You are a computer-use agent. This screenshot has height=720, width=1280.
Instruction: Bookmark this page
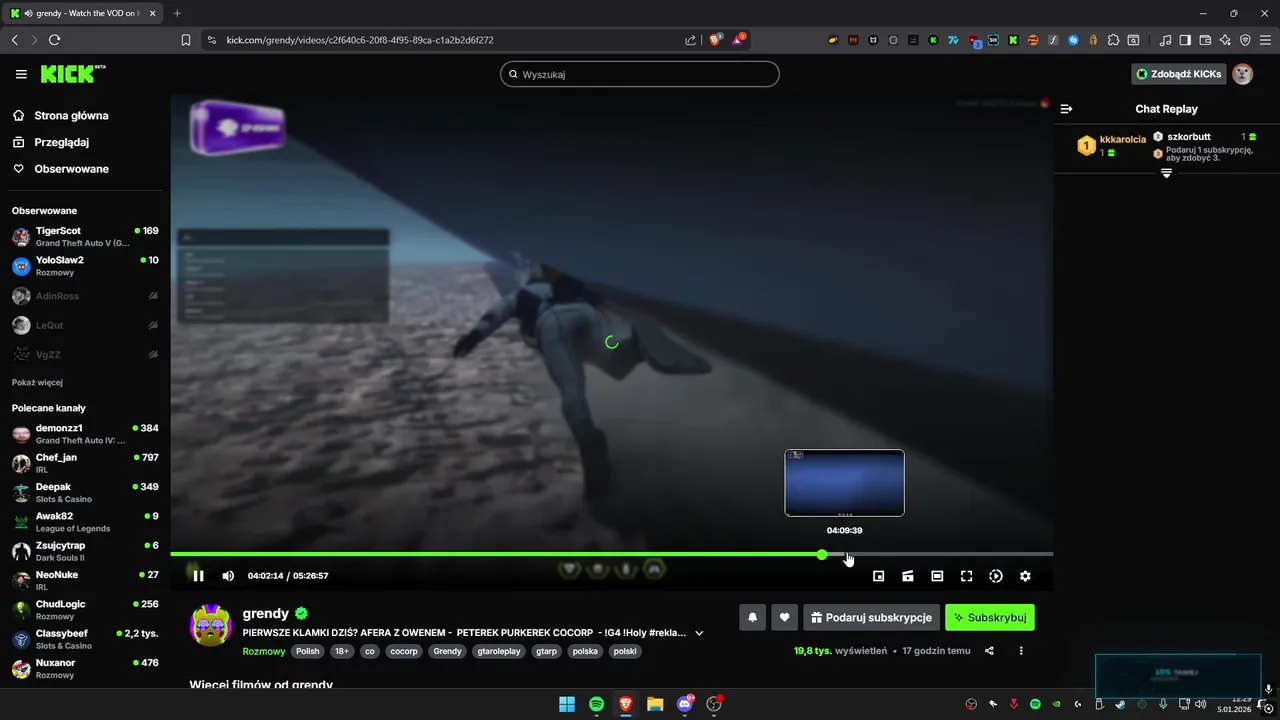pos(186,40)
